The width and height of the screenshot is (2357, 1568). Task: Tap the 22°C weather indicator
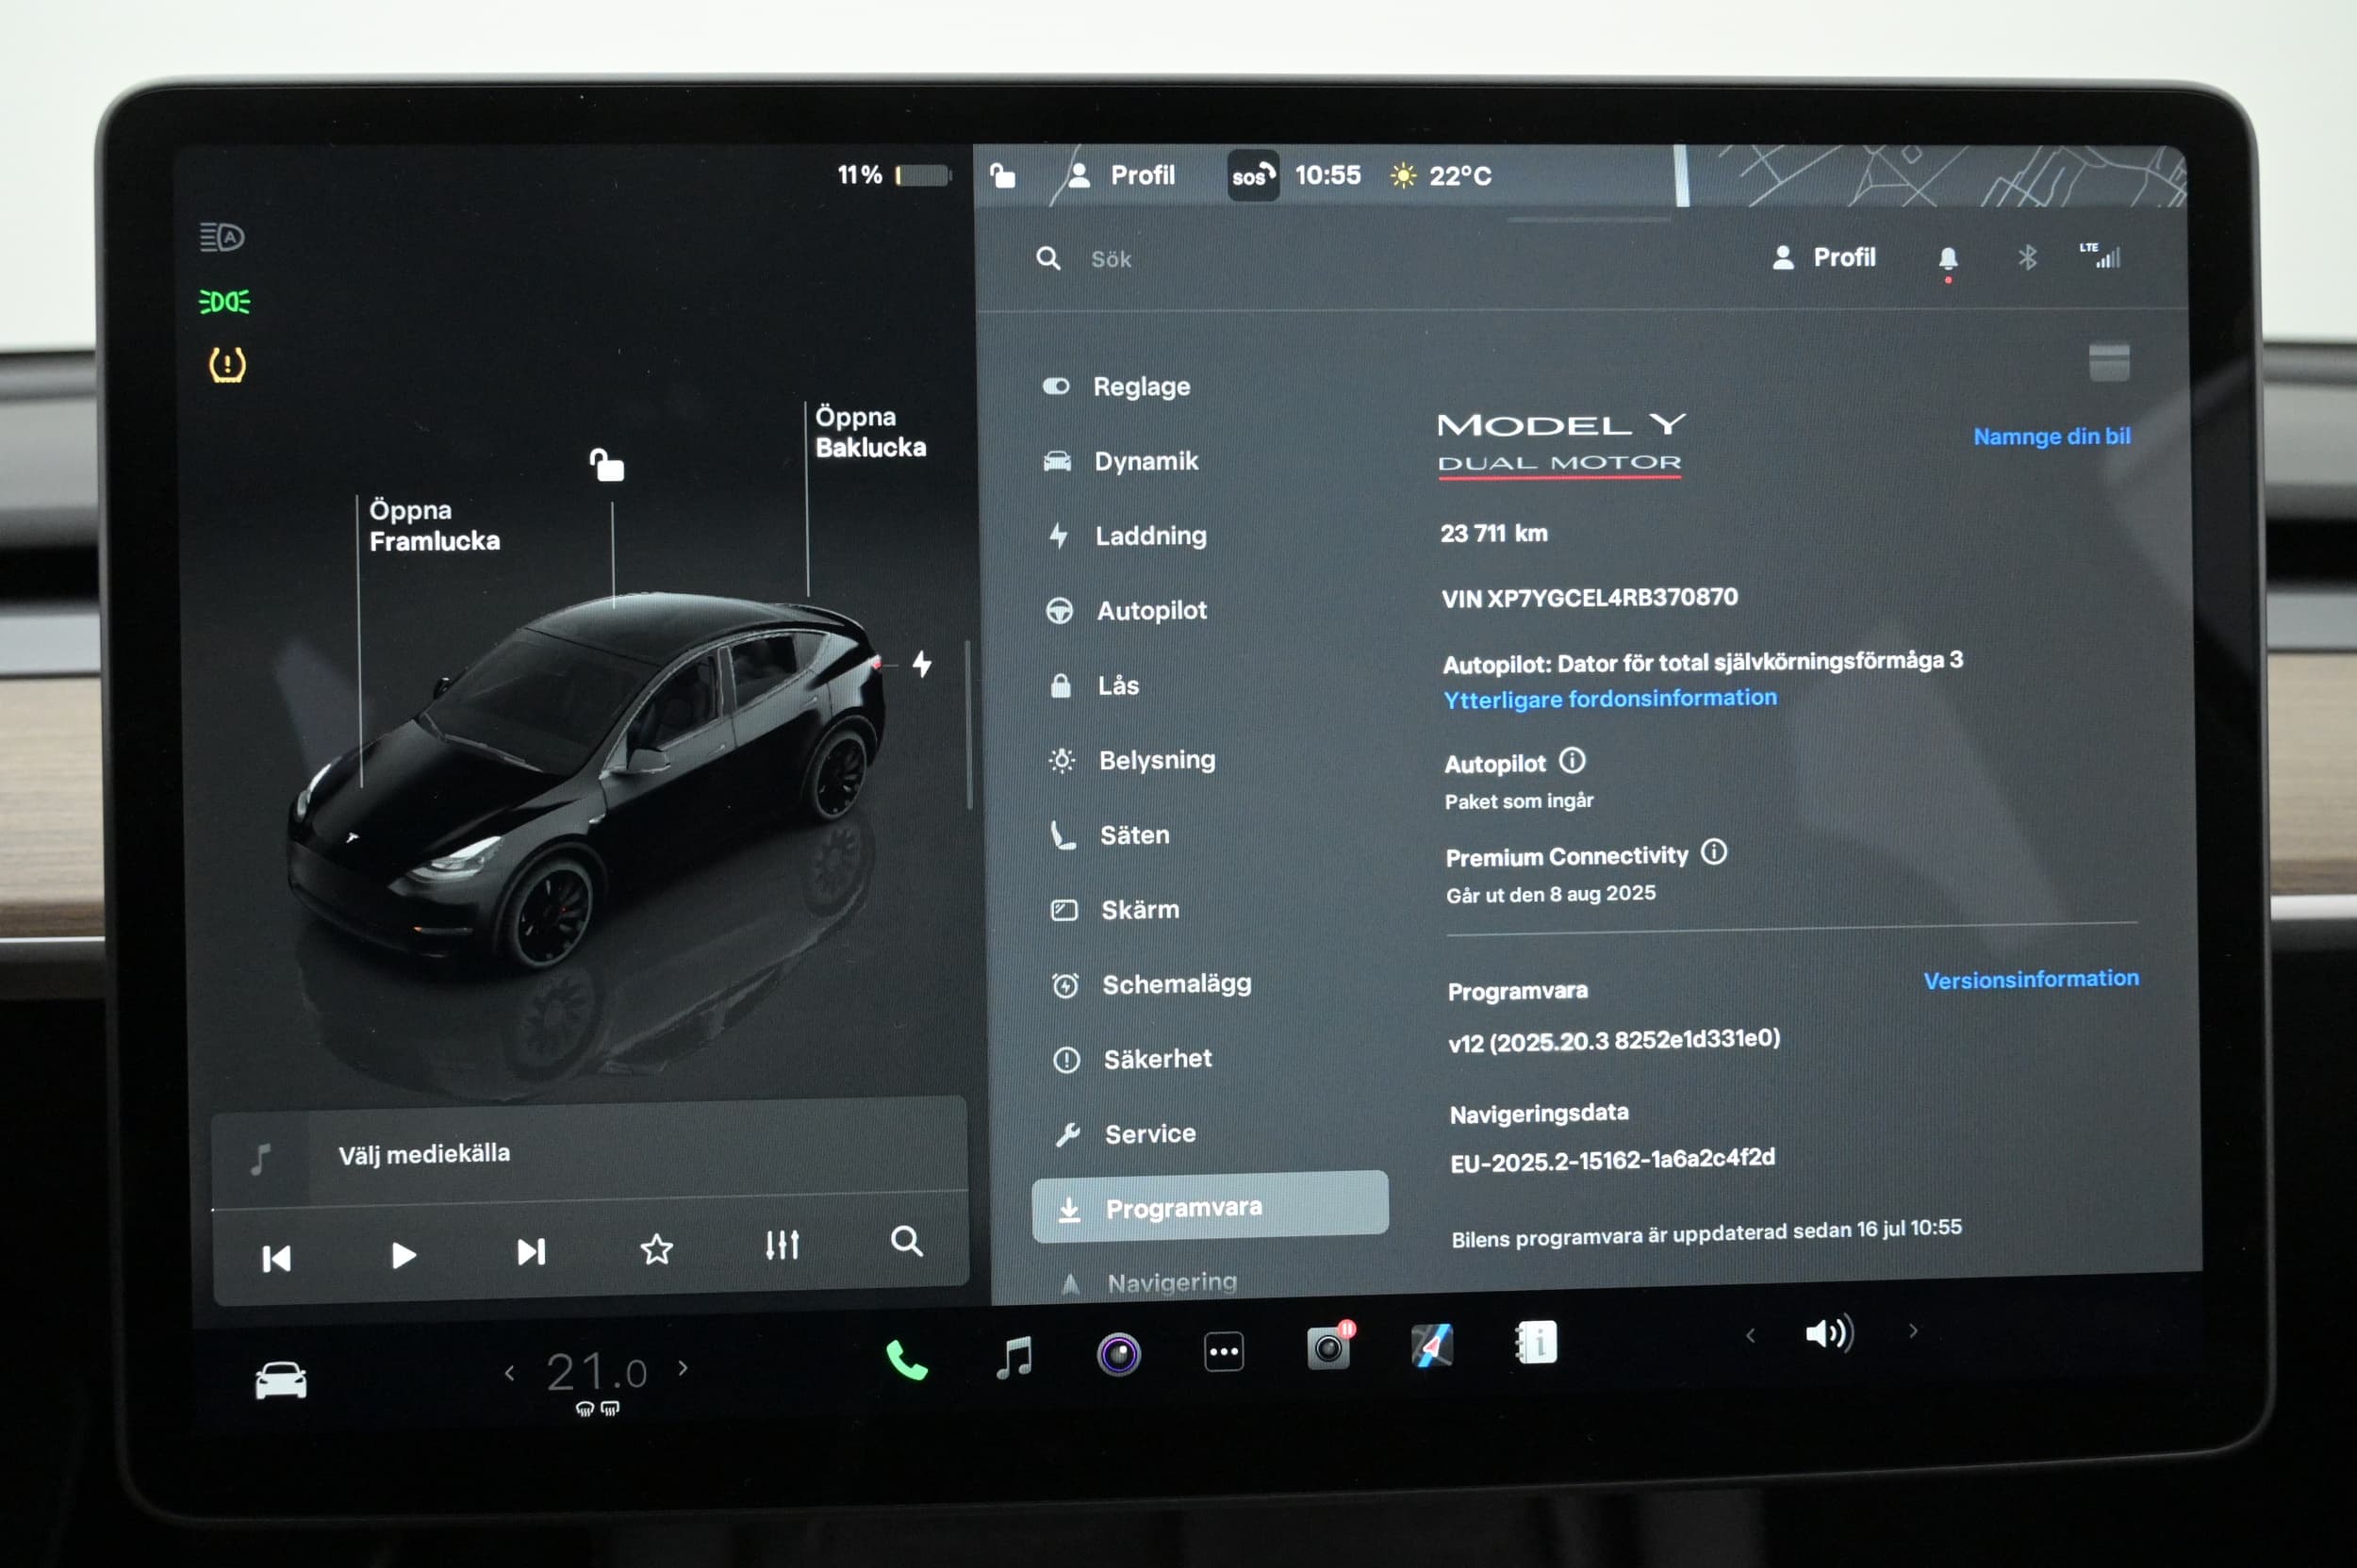coord(1441,176)
